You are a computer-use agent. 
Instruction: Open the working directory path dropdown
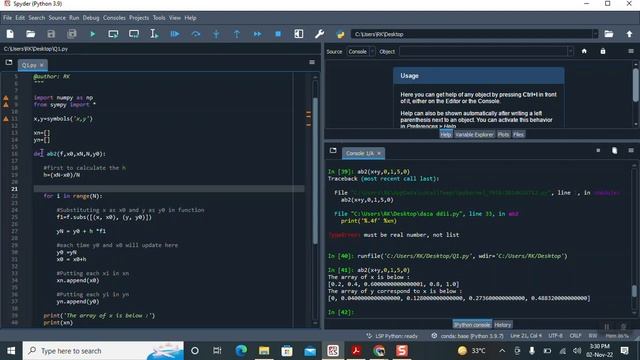point(595,34)
